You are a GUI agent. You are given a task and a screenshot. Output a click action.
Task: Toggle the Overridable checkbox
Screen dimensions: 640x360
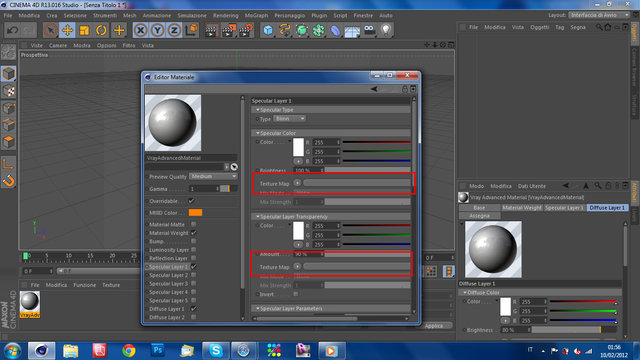click(191, 201)
